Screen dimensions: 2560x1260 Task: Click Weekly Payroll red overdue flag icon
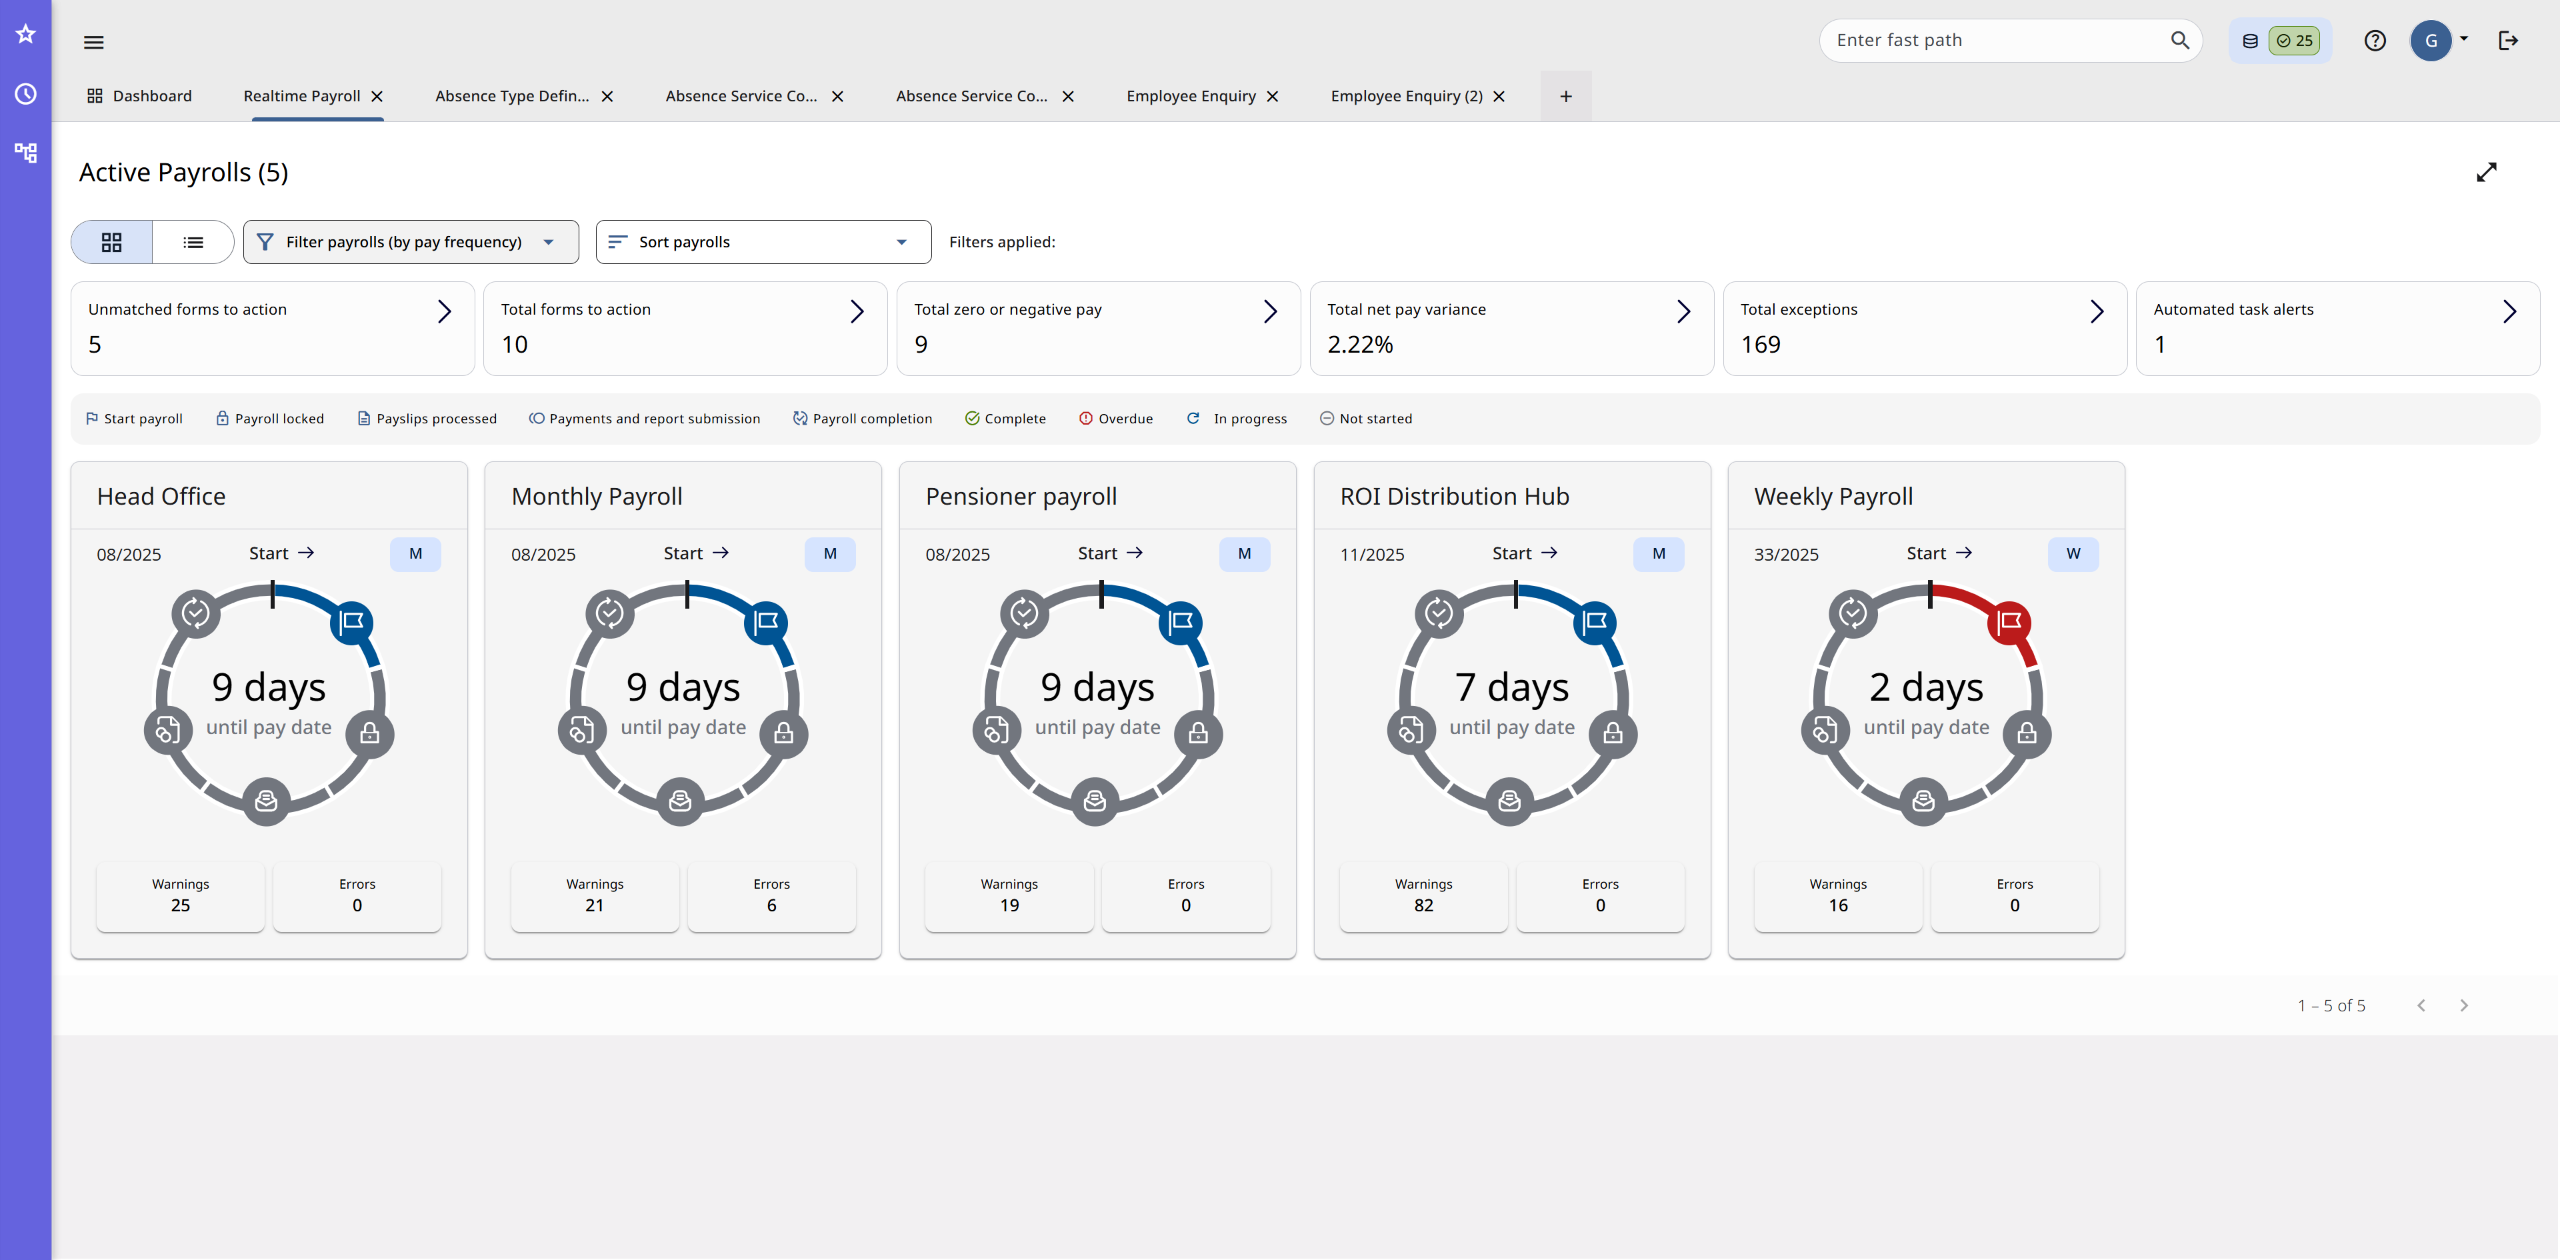[x=2009, y=622]
